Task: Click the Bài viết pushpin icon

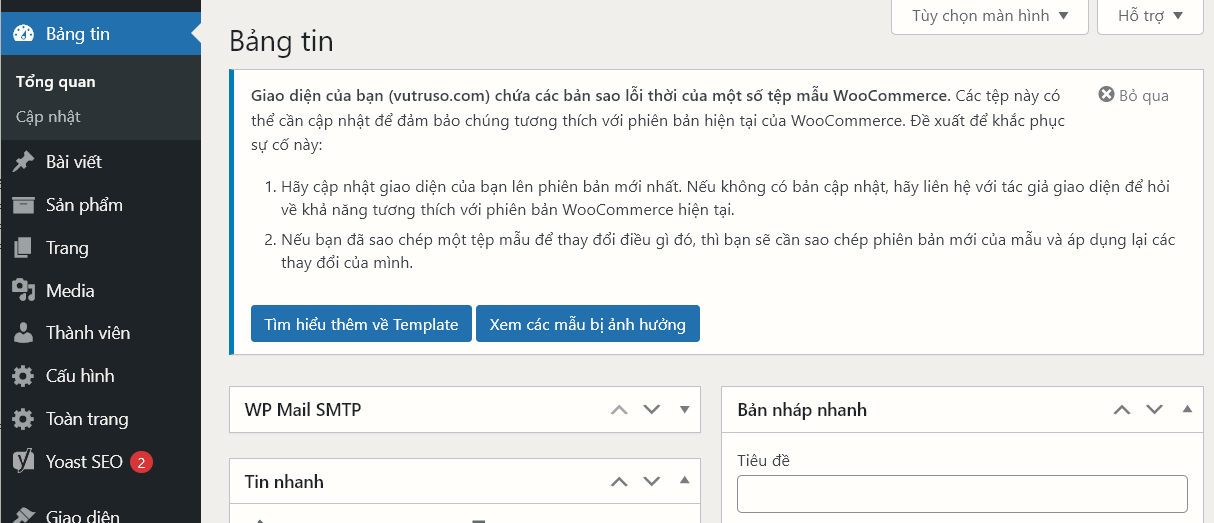Action: coord(23,162)
